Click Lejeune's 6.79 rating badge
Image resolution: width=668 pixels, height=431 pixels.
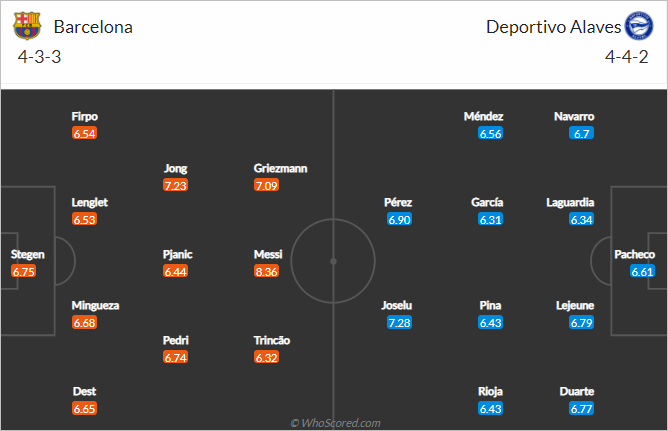(x=582, y=322)
